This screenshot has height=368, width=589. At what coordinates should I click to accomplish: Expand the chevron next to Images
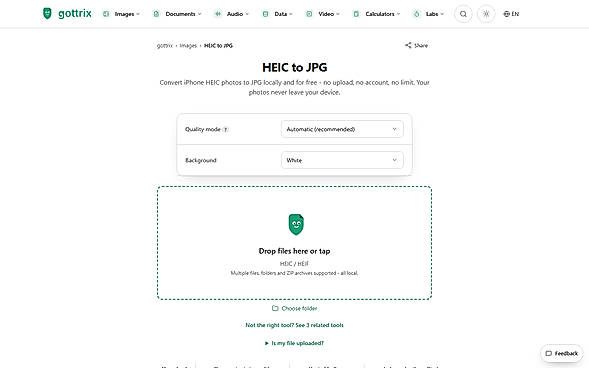pyautogui.click(x=138, y=14)
